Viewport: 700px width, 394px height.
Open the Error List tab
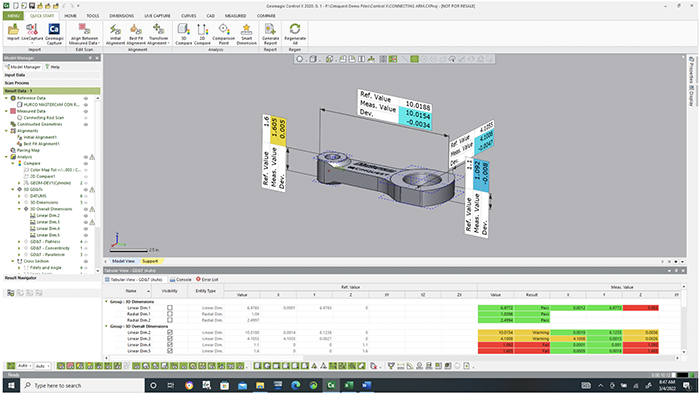click(208, 279)
